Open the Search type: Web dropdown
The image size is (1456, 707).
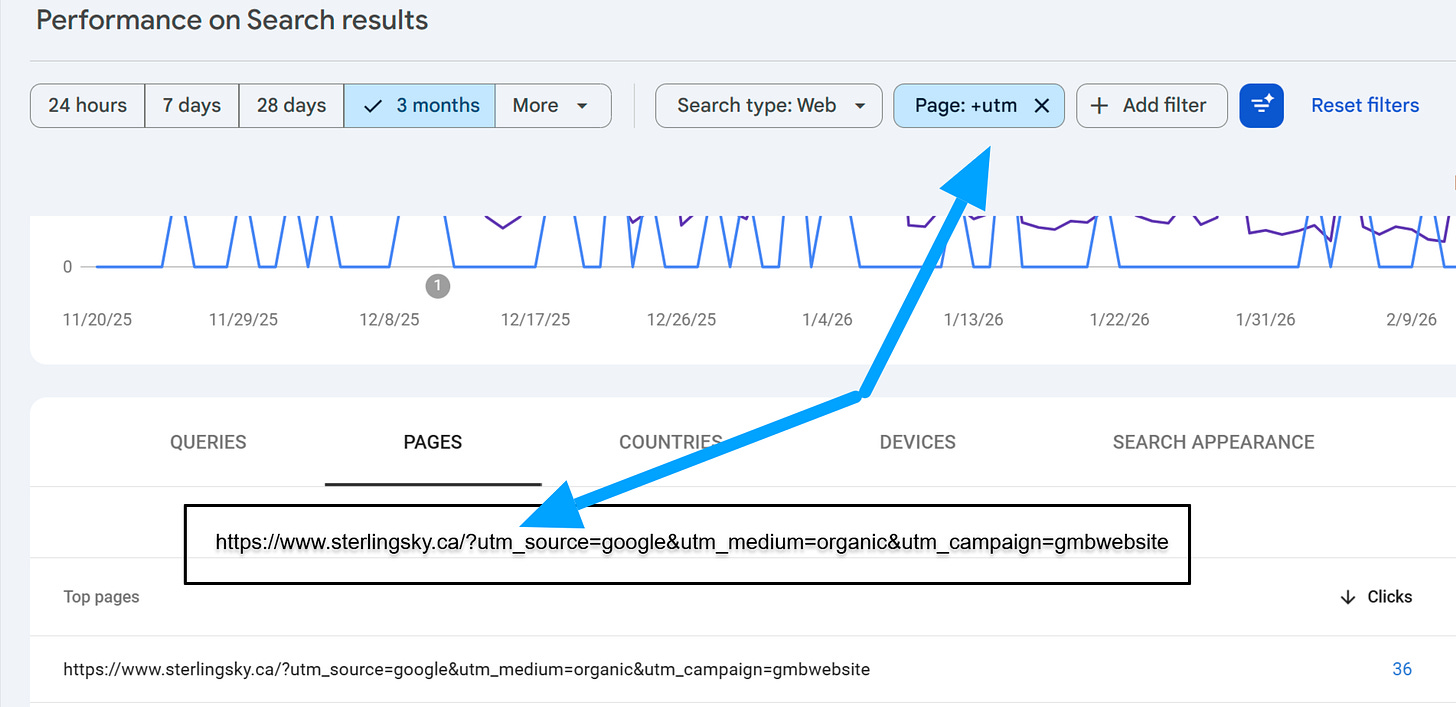pos(768,105)
